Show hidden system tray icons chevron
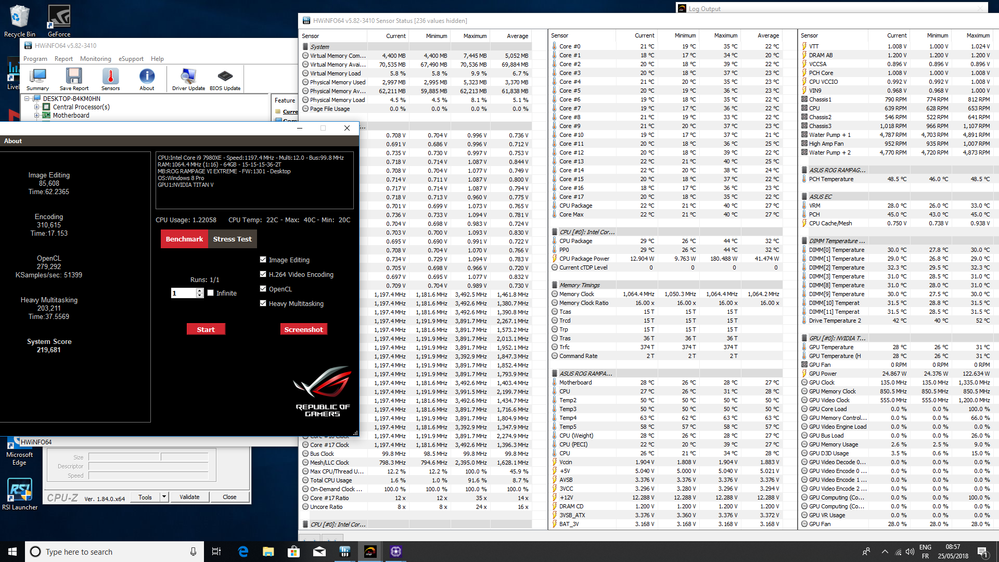This screenshot has height=562, width=999. click(x=885, y=552)
